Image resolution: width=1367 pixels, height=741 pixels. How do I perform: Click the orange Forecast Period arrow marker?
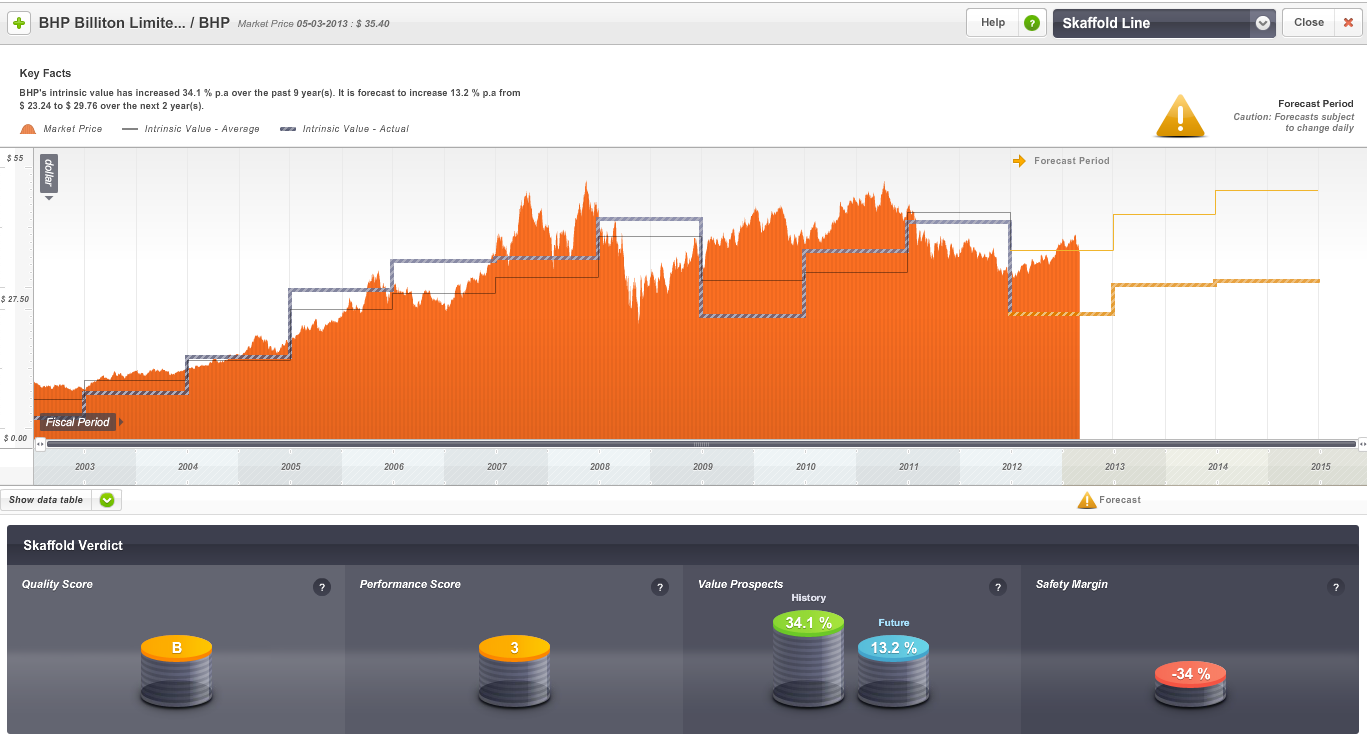point(1019,160)
